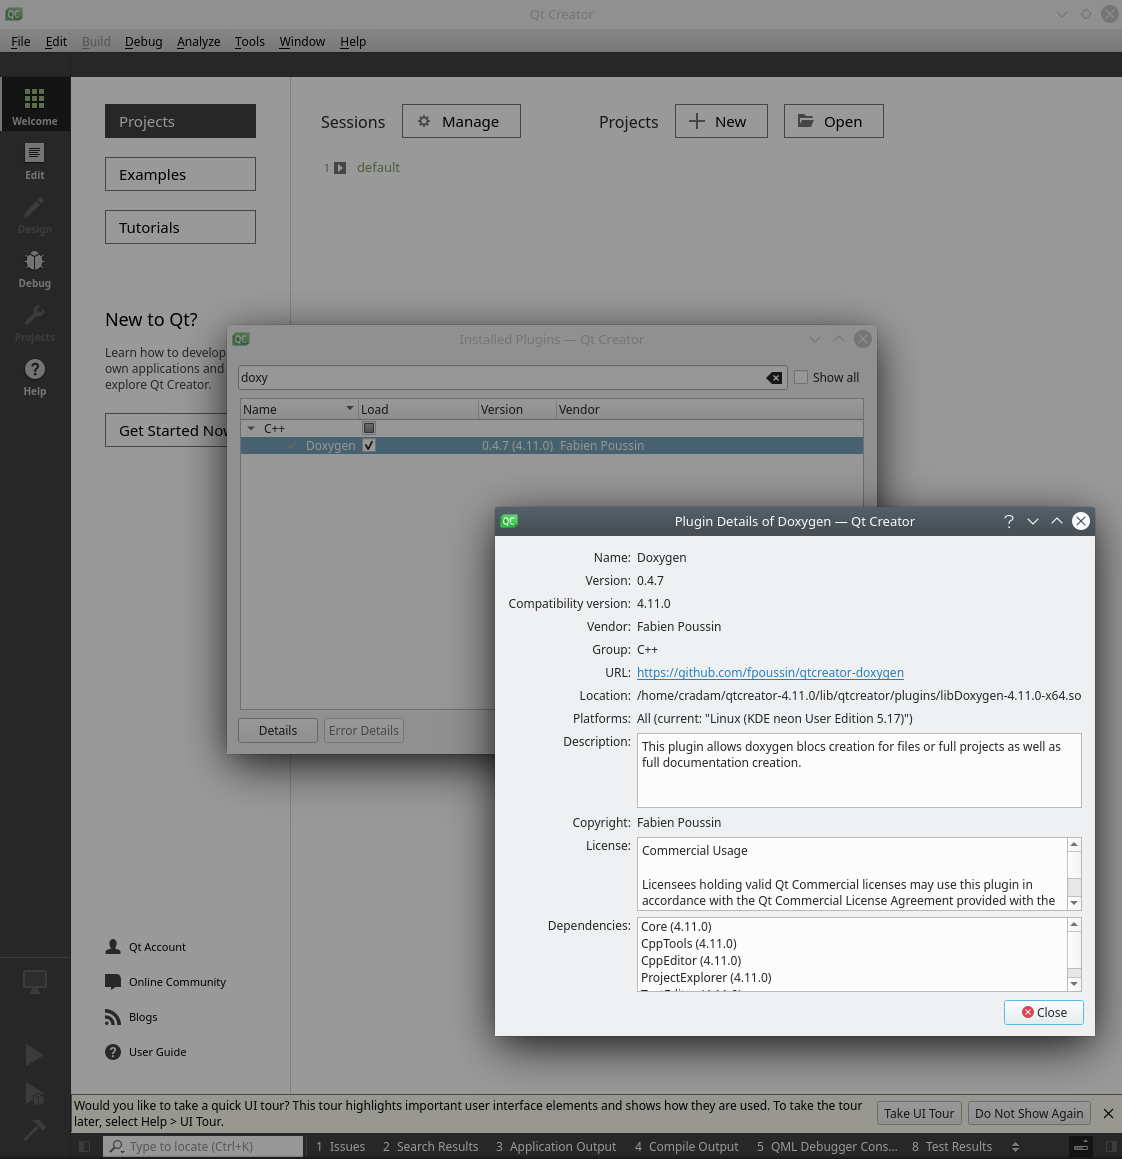Expand the default session entry
Viewport: 1122px width, 1159px height.
point(339,168)
